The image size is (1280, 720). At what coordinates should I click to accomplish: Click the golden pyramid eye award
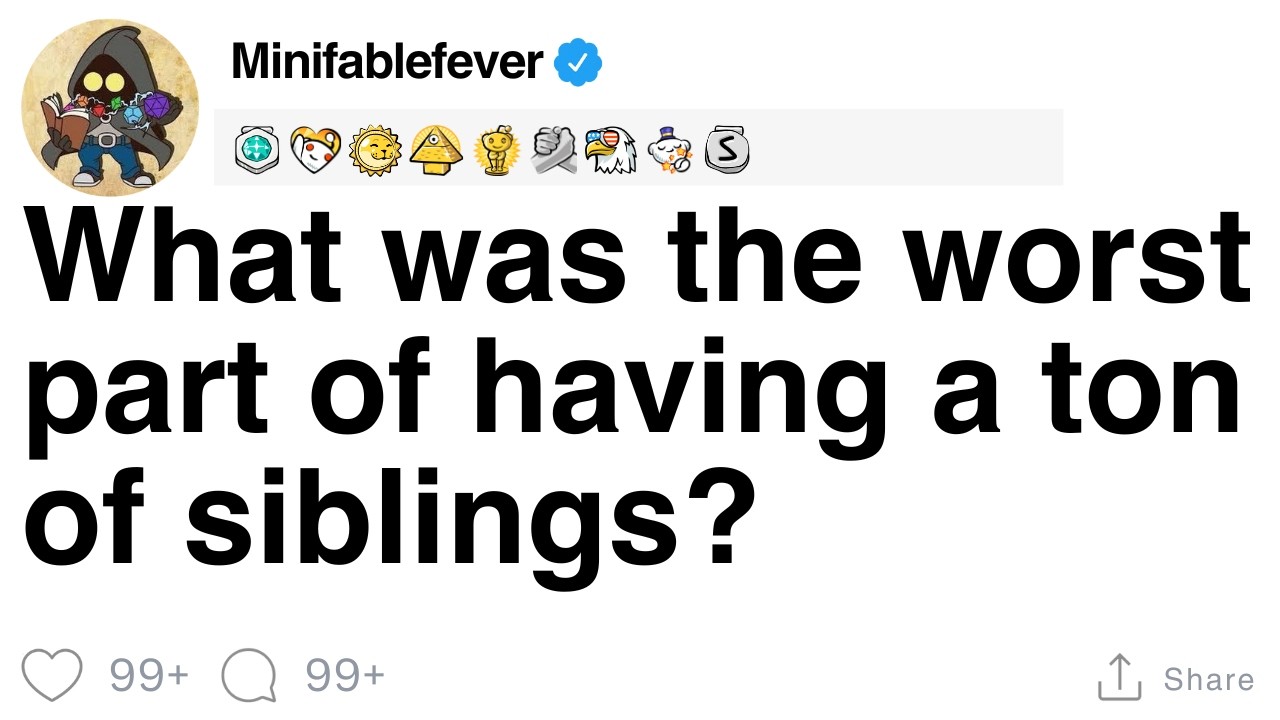[x=435, y=150]
